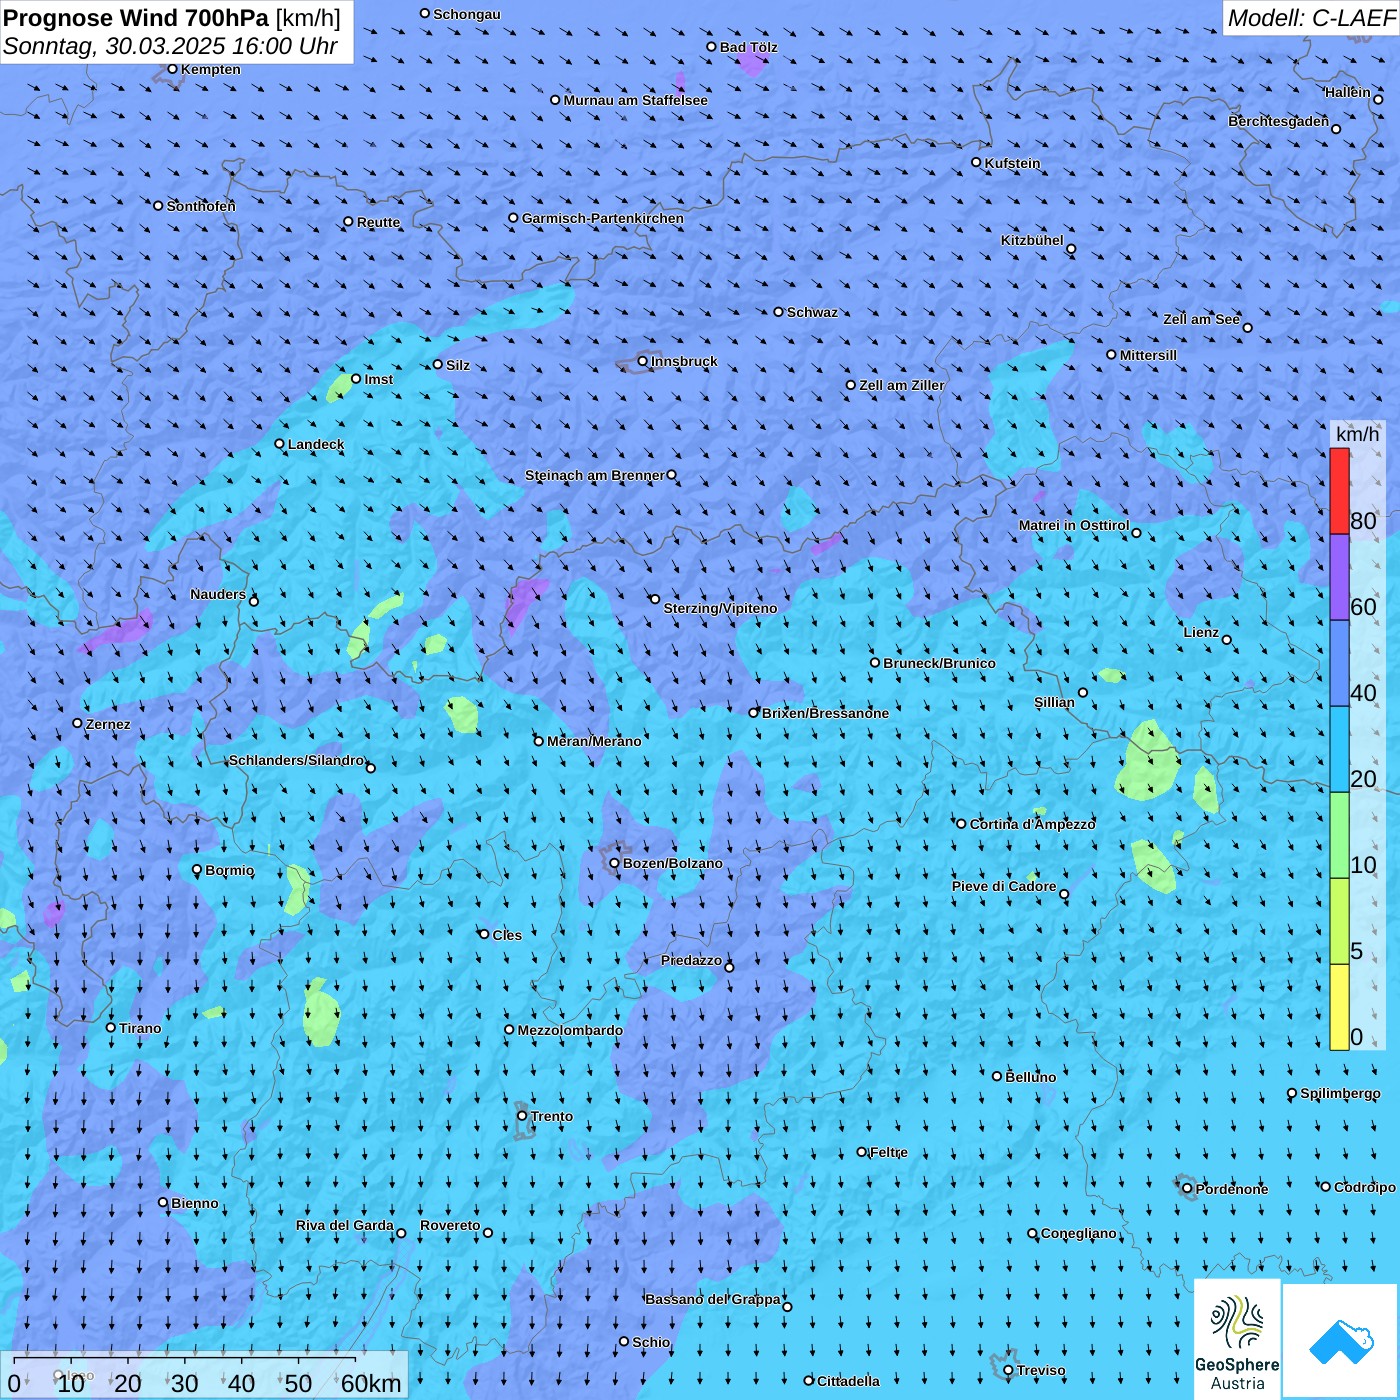Click the 'Matrei in Osttirol' label
Screen dimensions: 1400x1400
pyautogui.click(x=1074, y=525)
